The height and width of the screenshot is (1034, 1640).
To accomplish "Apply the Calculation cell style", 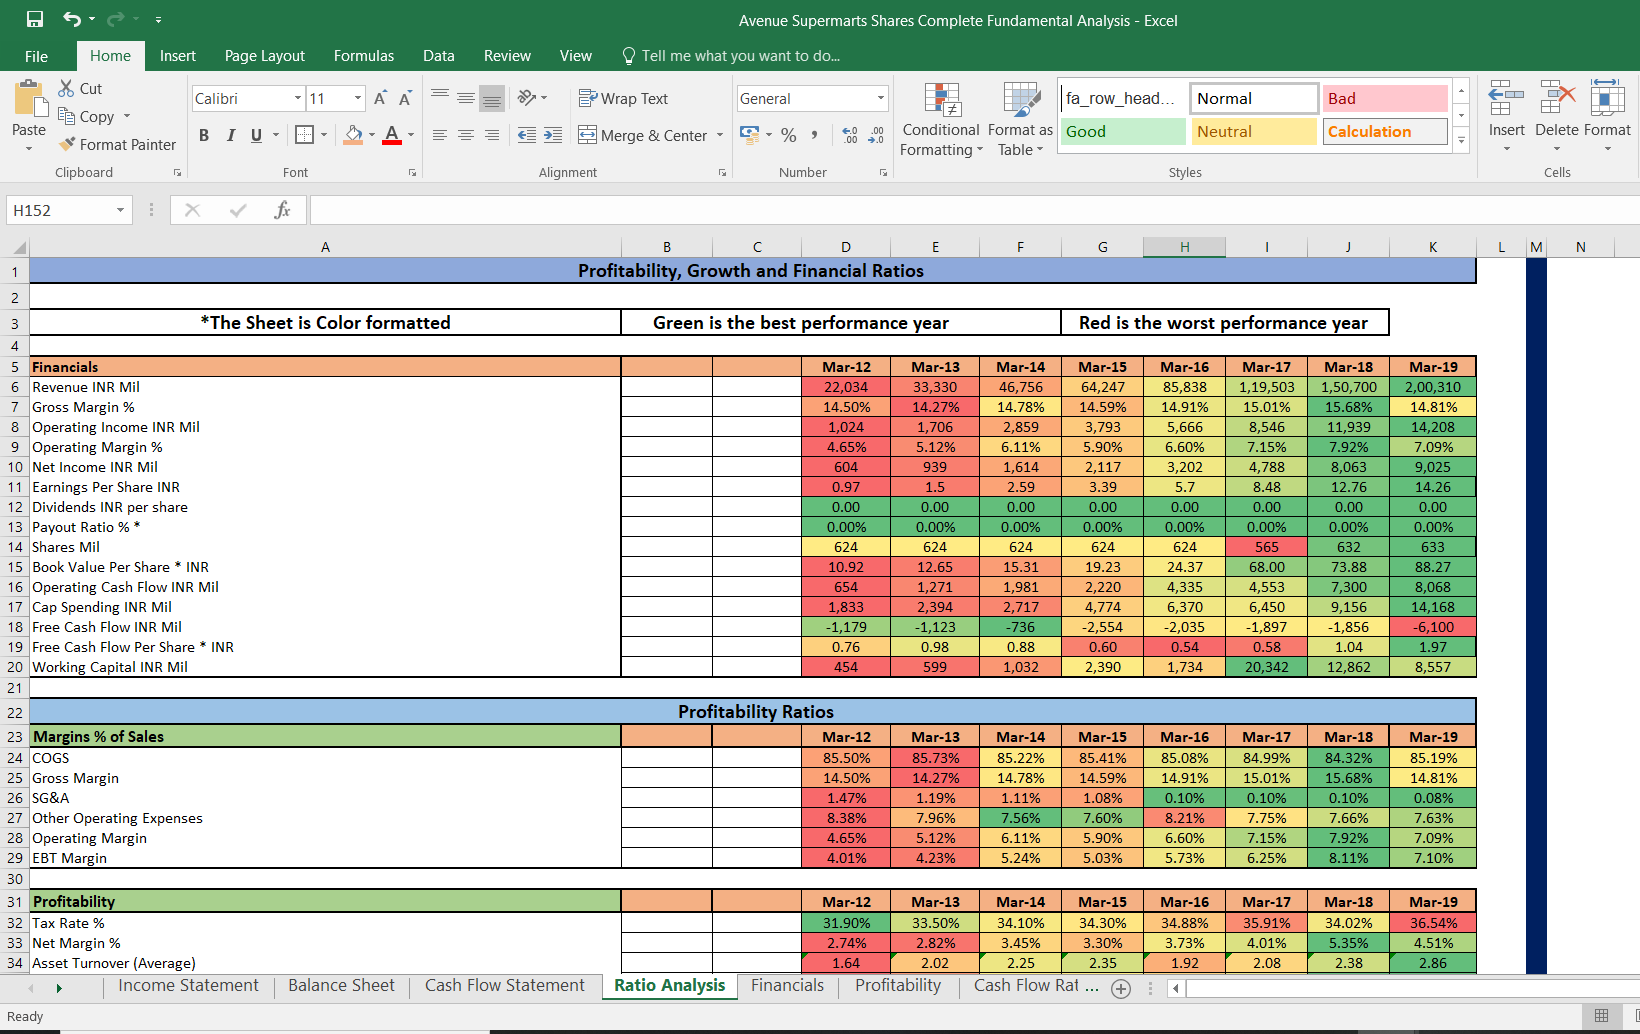I will (1384, 131).
